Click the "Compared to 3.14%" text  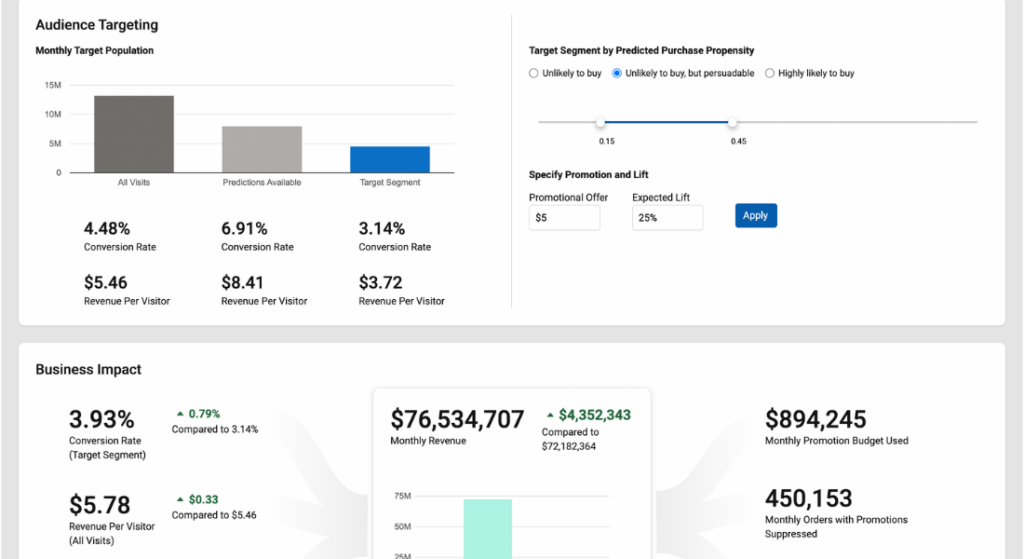click(215, 429)
